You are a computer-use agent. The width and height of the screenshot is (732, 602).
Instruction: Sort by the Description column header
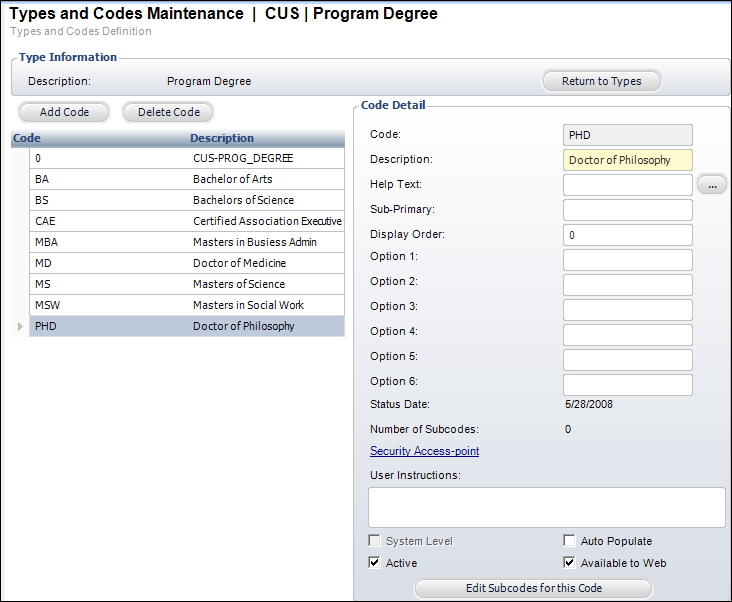click(222, 138)
